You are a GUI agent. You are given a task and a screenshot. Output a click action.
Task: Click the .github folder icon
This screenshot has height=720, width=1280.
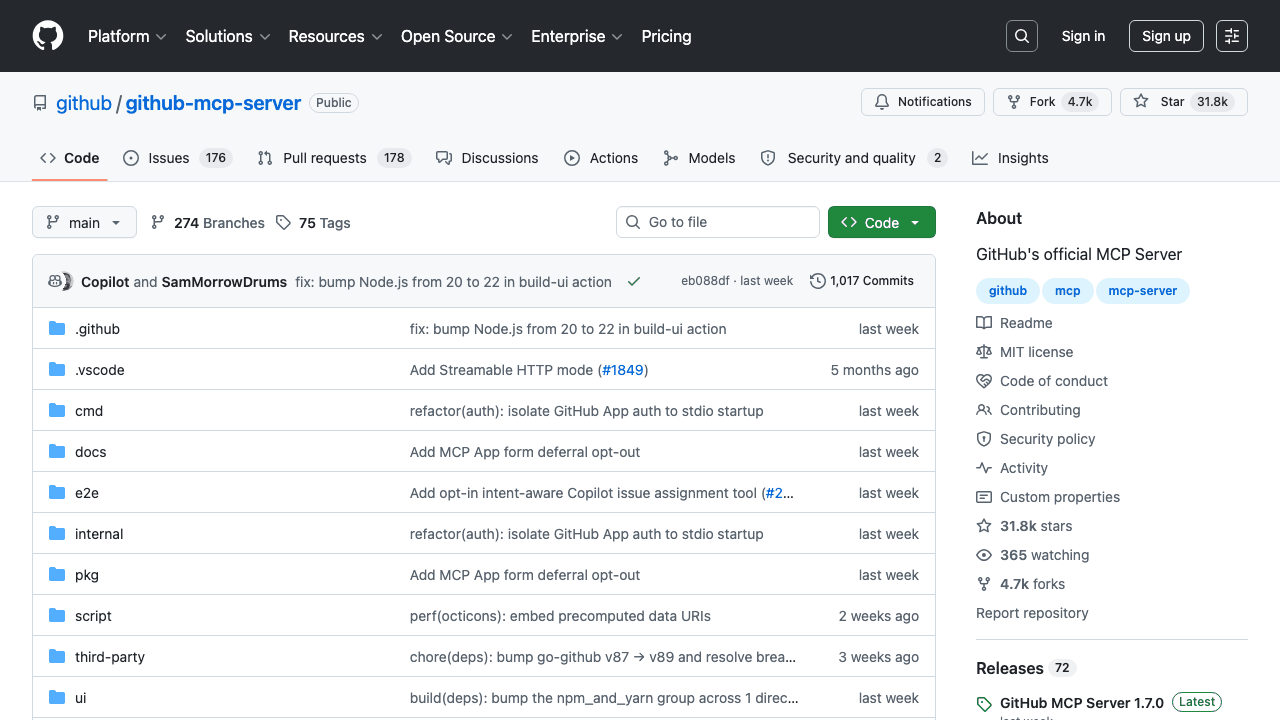click(x=57, y=329)
